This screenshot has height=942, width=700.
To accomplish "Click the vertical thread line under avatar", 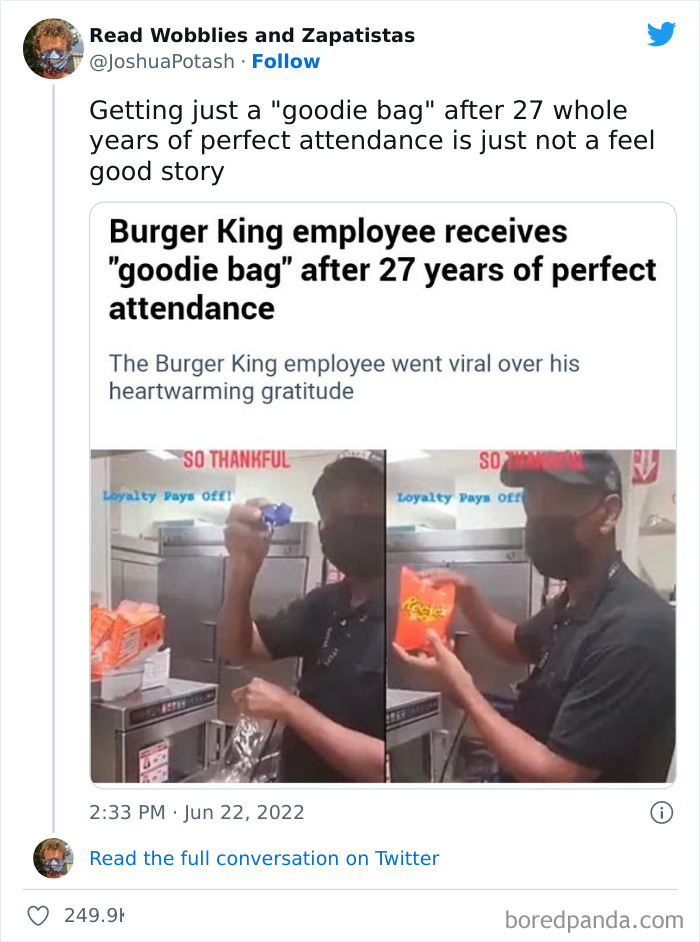I will click(x=53, y=458).
